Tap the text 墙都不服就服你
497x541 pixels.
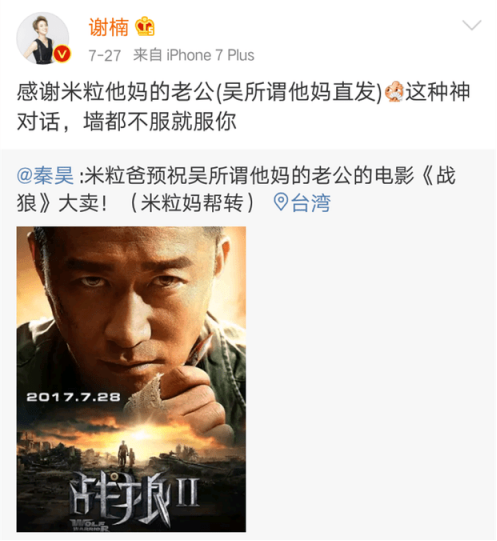(160, 122)
